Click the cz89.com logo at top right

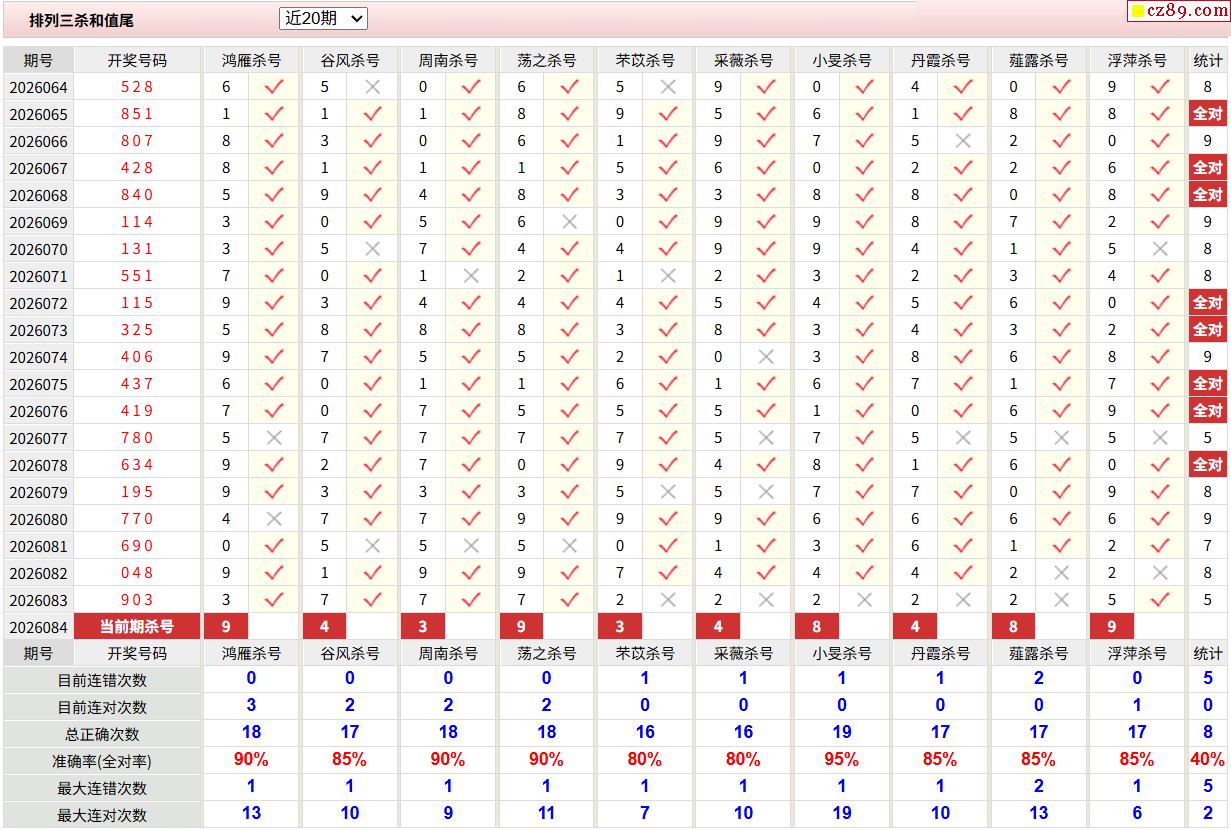coord(1178,11)
